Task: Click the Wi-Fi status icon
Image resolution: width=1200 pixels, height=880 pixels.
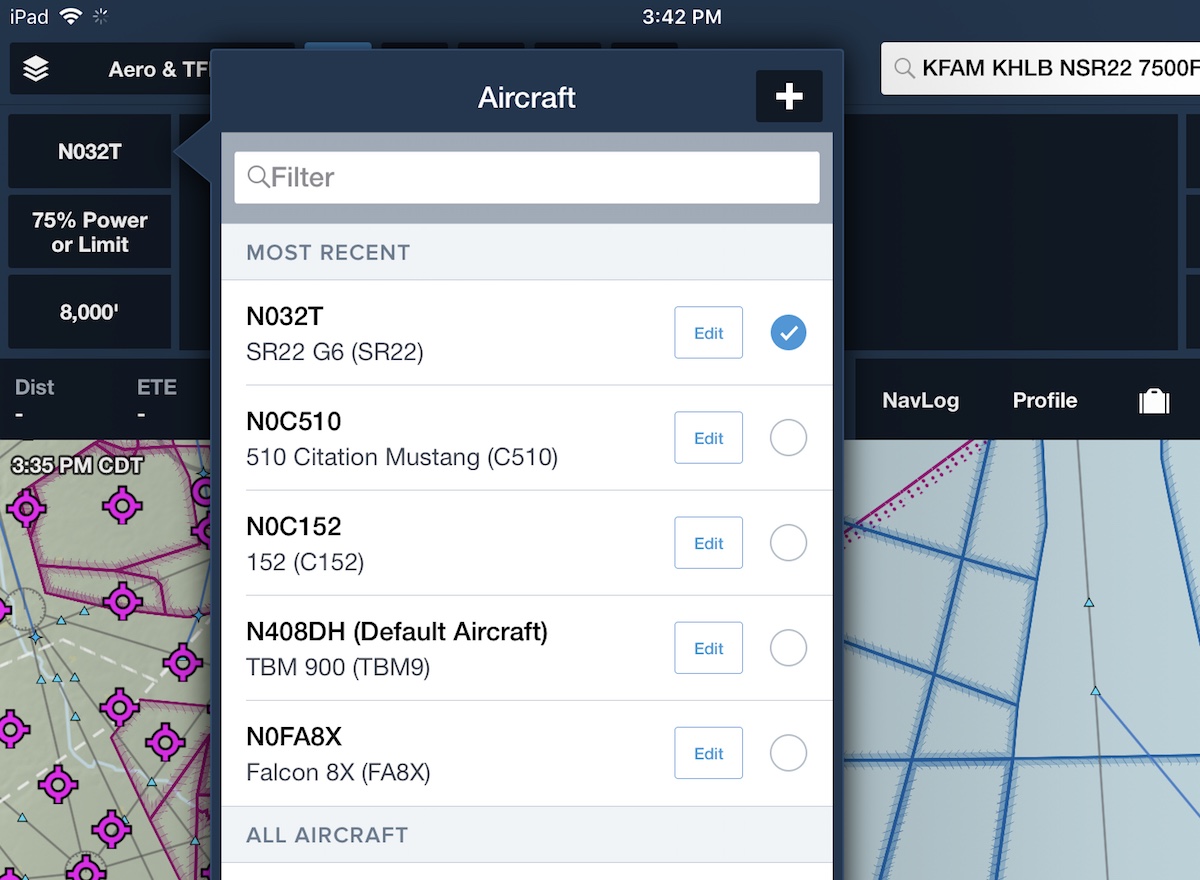Action: pos(70,16)
